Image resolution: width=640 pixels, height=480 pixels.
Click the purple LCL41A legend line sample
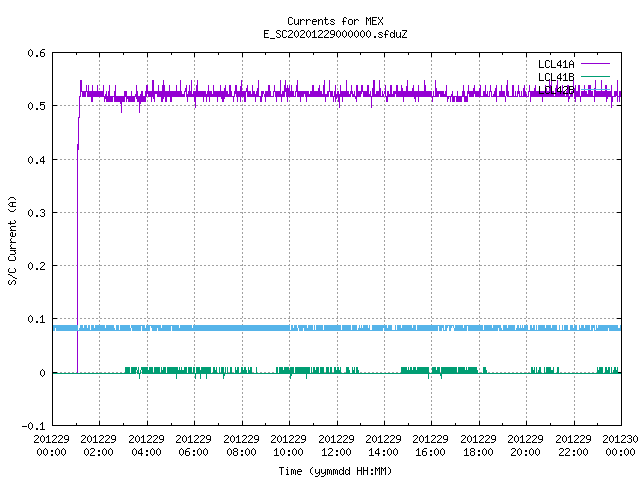pos(595,64)
